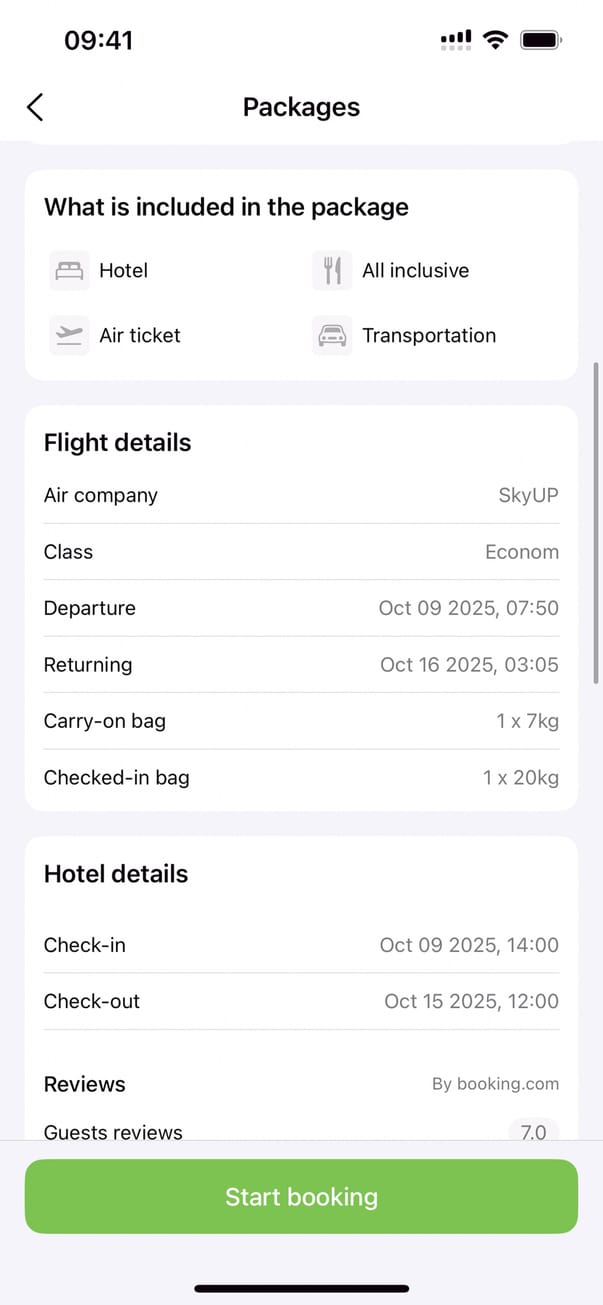Select the Air company SkyUP row
This screenshot has width=603, height=1305.
tap(301, 495)
